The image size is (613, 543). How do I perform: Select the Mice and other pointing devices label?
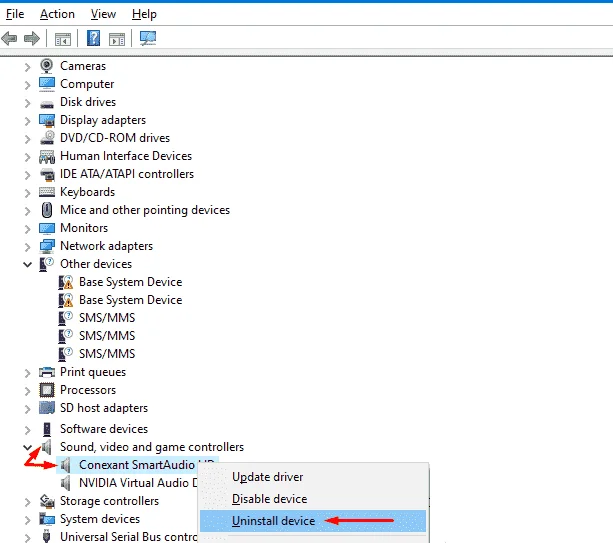pyautogui.click(x=145, y=210)
